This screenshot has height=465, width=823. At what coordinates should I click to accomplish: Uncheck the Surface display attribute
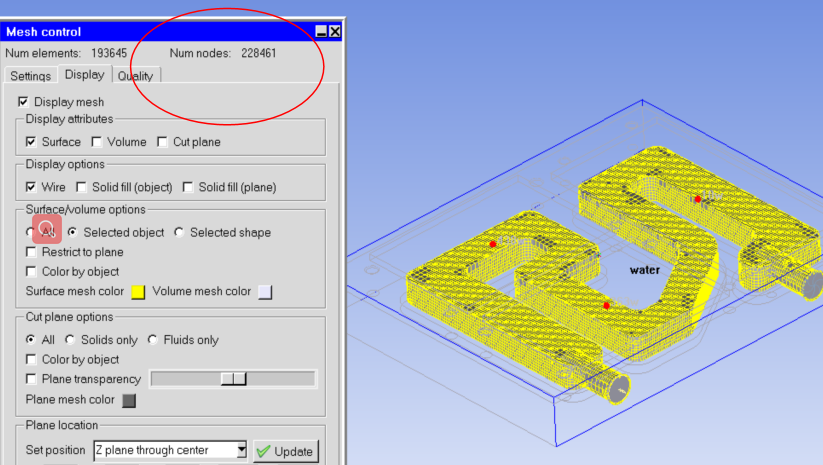pos(31,142)
